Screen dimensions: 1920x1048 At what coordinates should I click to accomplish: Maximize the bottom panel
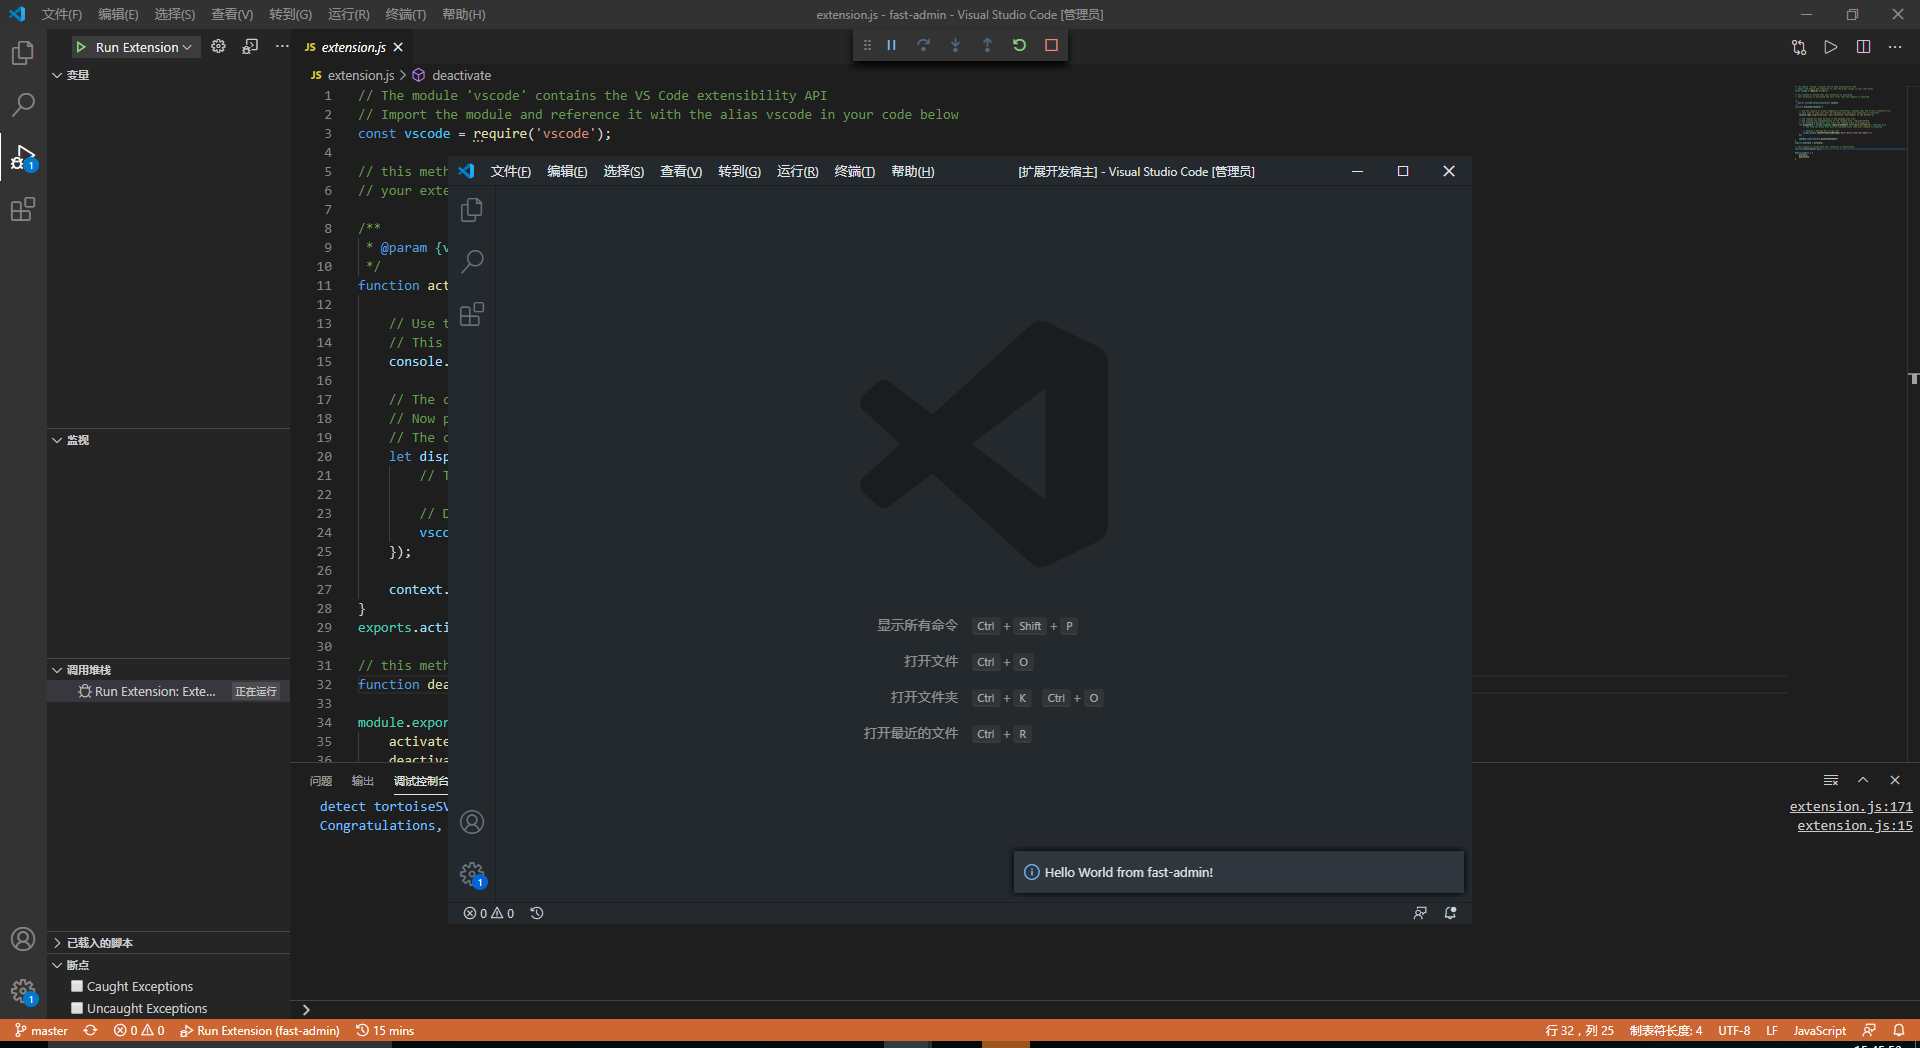(1863, 780)
